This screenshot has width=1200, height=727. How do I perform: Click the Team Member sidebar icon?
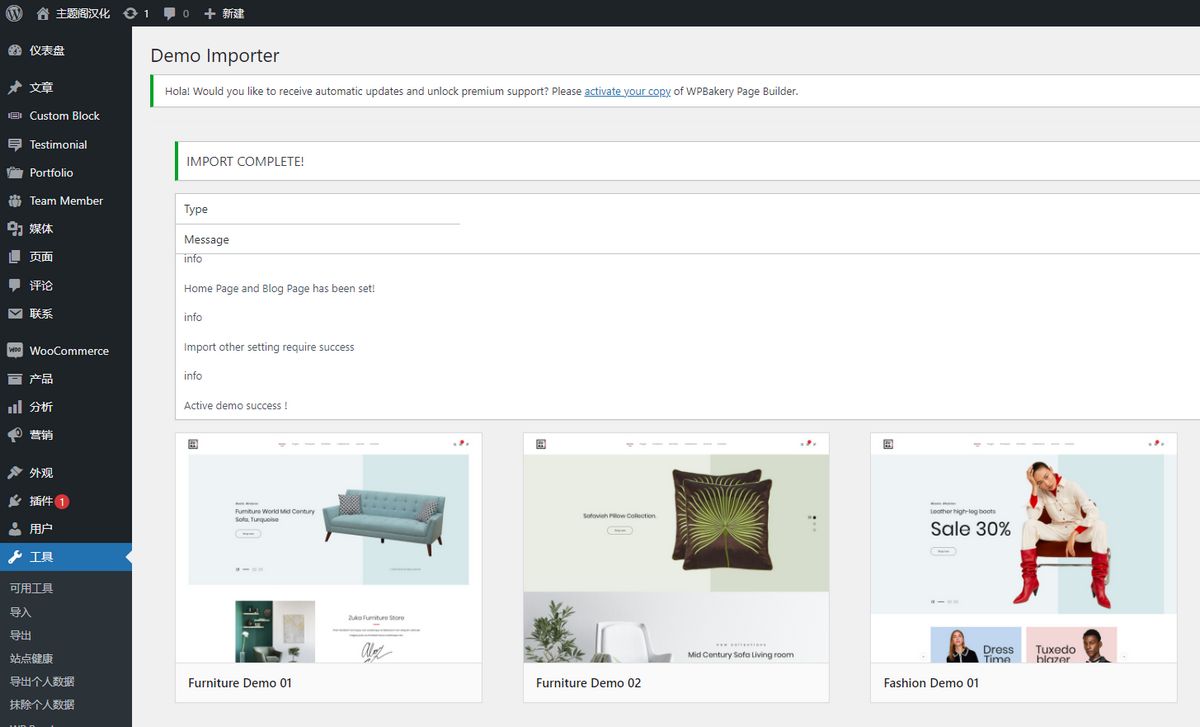point(15,201)
